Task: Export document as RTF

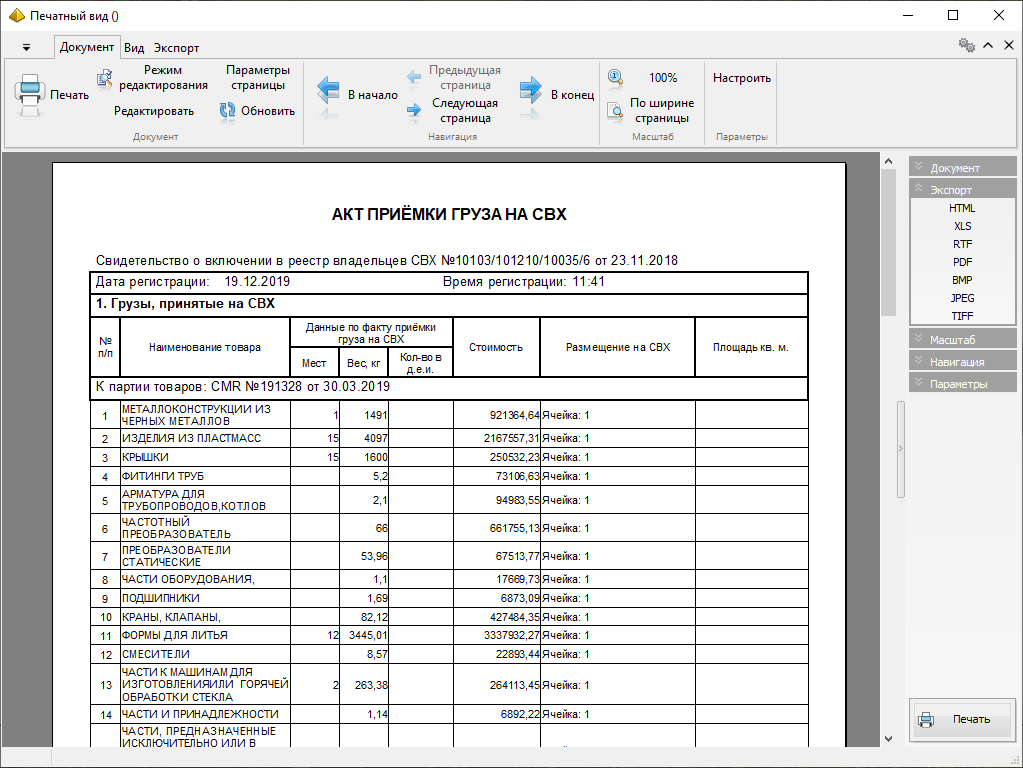Action: pos(962,244)
